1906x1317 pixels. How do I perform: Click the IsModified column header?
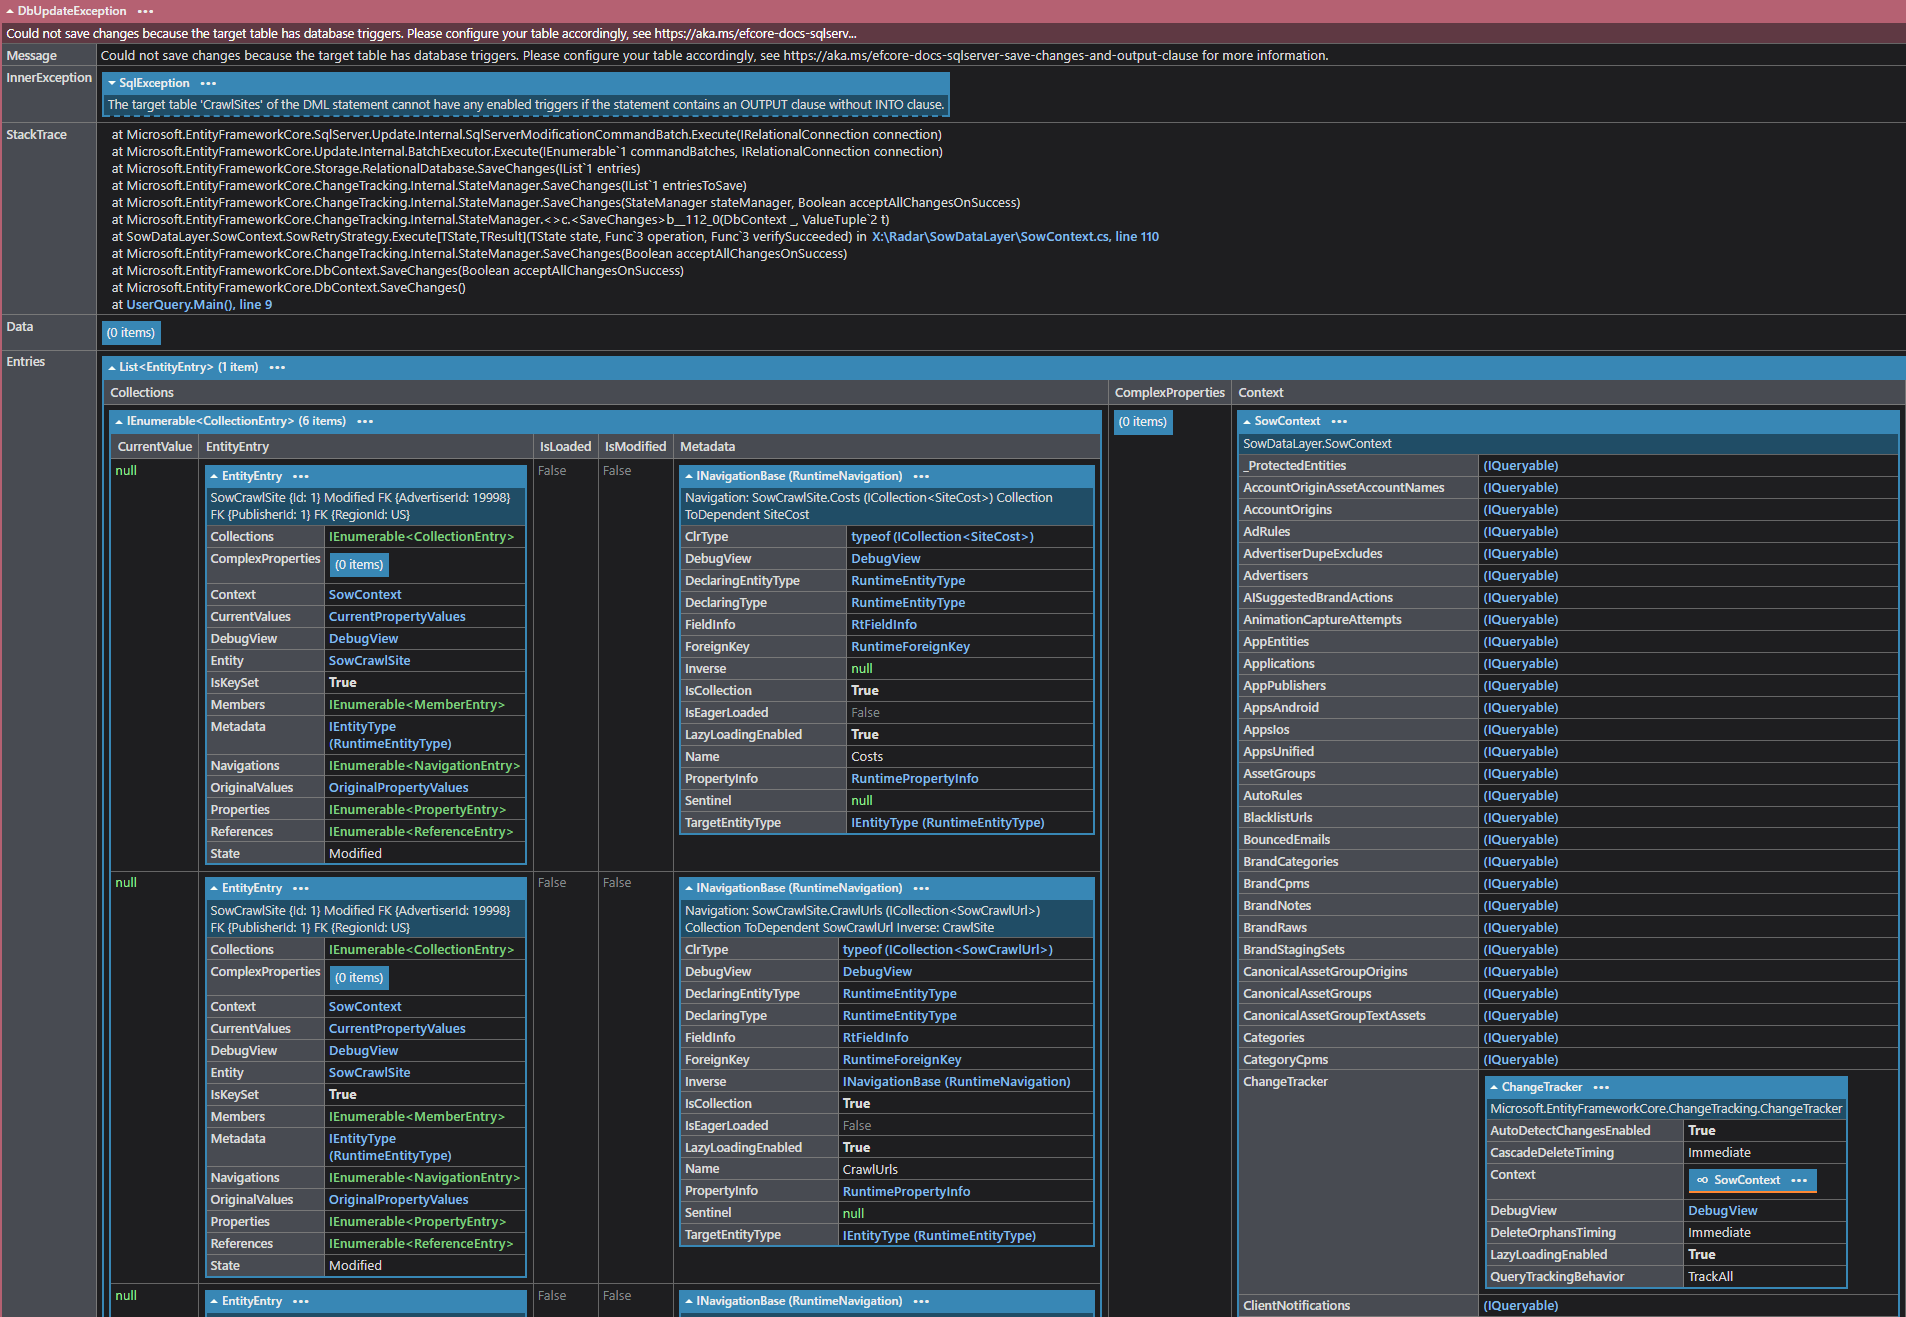tap(635, 446)
